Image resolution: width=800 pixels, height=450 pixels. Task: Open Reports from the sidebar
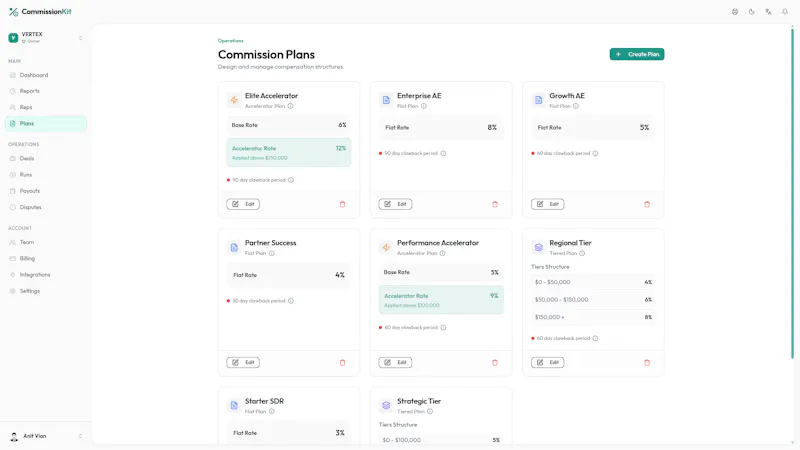click(x=45, y=91)
